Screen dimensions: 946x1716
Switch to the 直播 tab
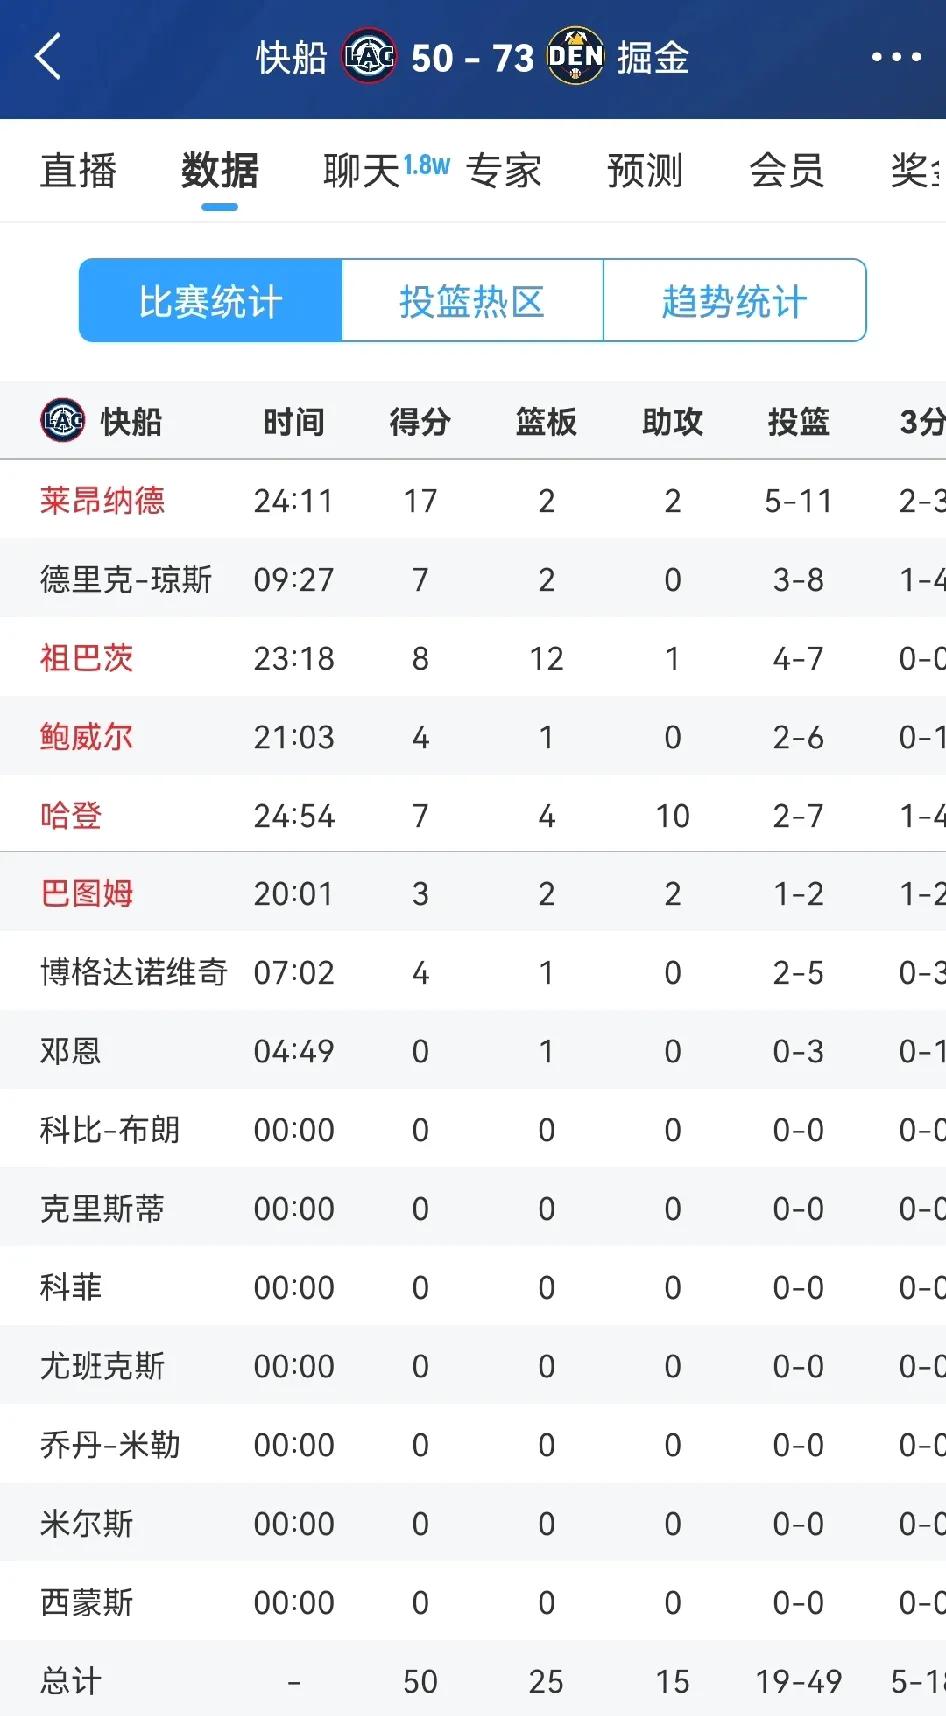click(x=79, y=171)
